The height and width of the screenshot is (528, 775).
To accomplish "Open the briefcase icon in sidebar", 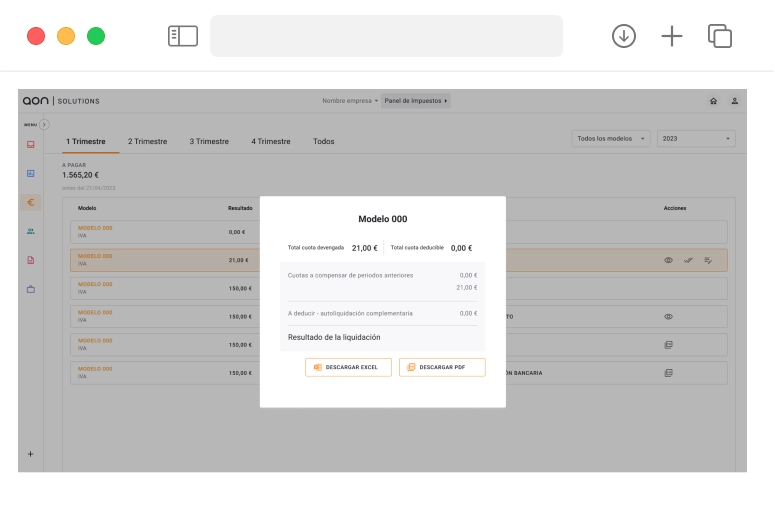I will click(x=31, y=289).
